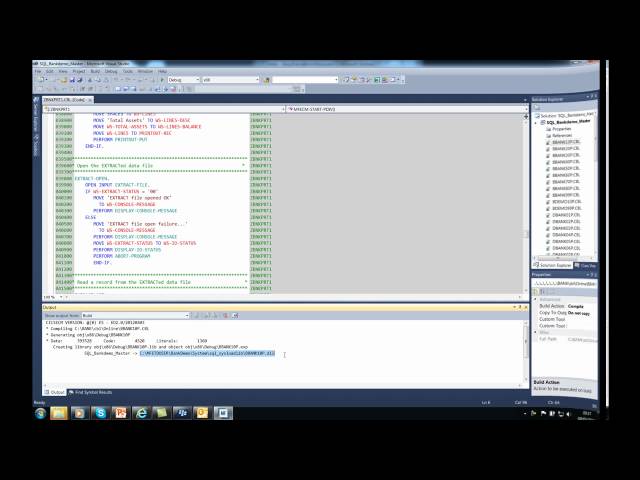640x480 pixels.
Task: Open the Show output from Build dropdown
Action: coord(136,316)
